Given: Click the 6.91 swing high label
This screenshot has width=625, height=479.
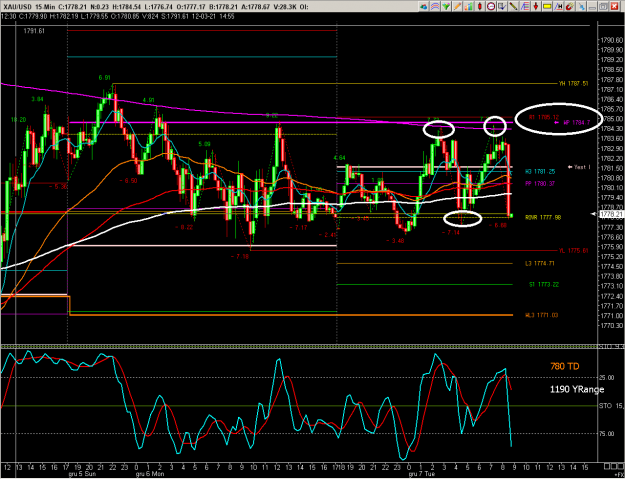Looking at the screenshot, I should 104,78.
